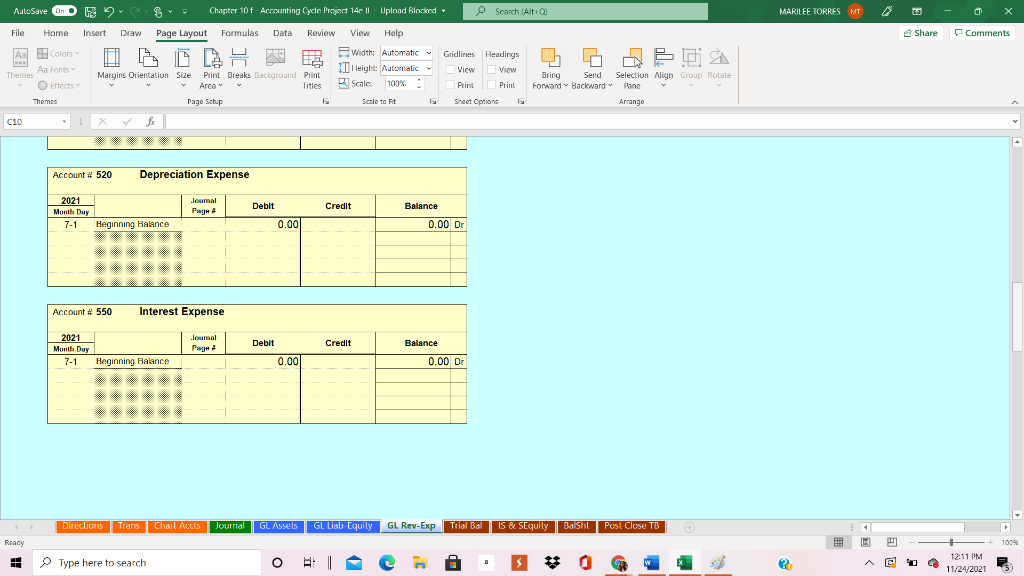Screen dimensions: 1024x576
Task: Open the Align options
Action: coord(664,68)
